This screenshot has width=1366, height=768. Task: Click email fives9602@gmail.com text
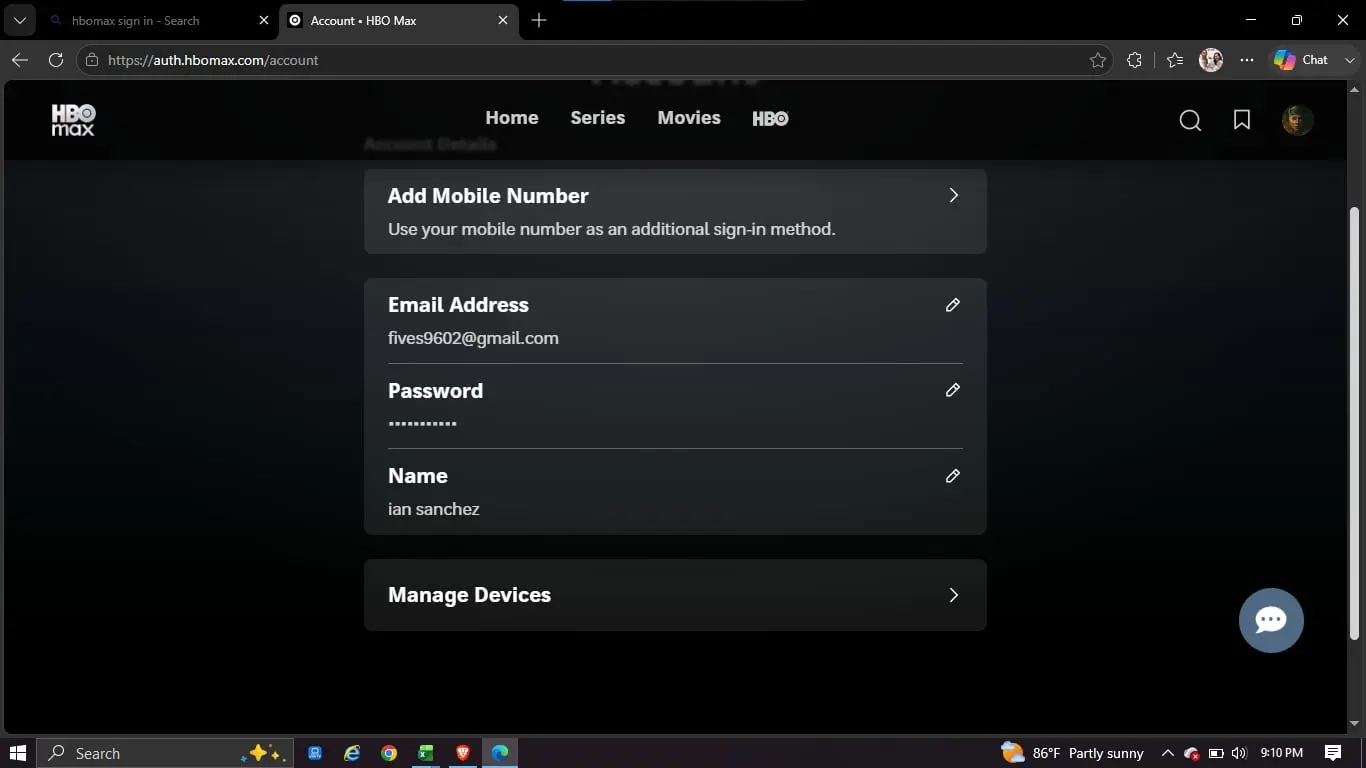tap(473, 338)
